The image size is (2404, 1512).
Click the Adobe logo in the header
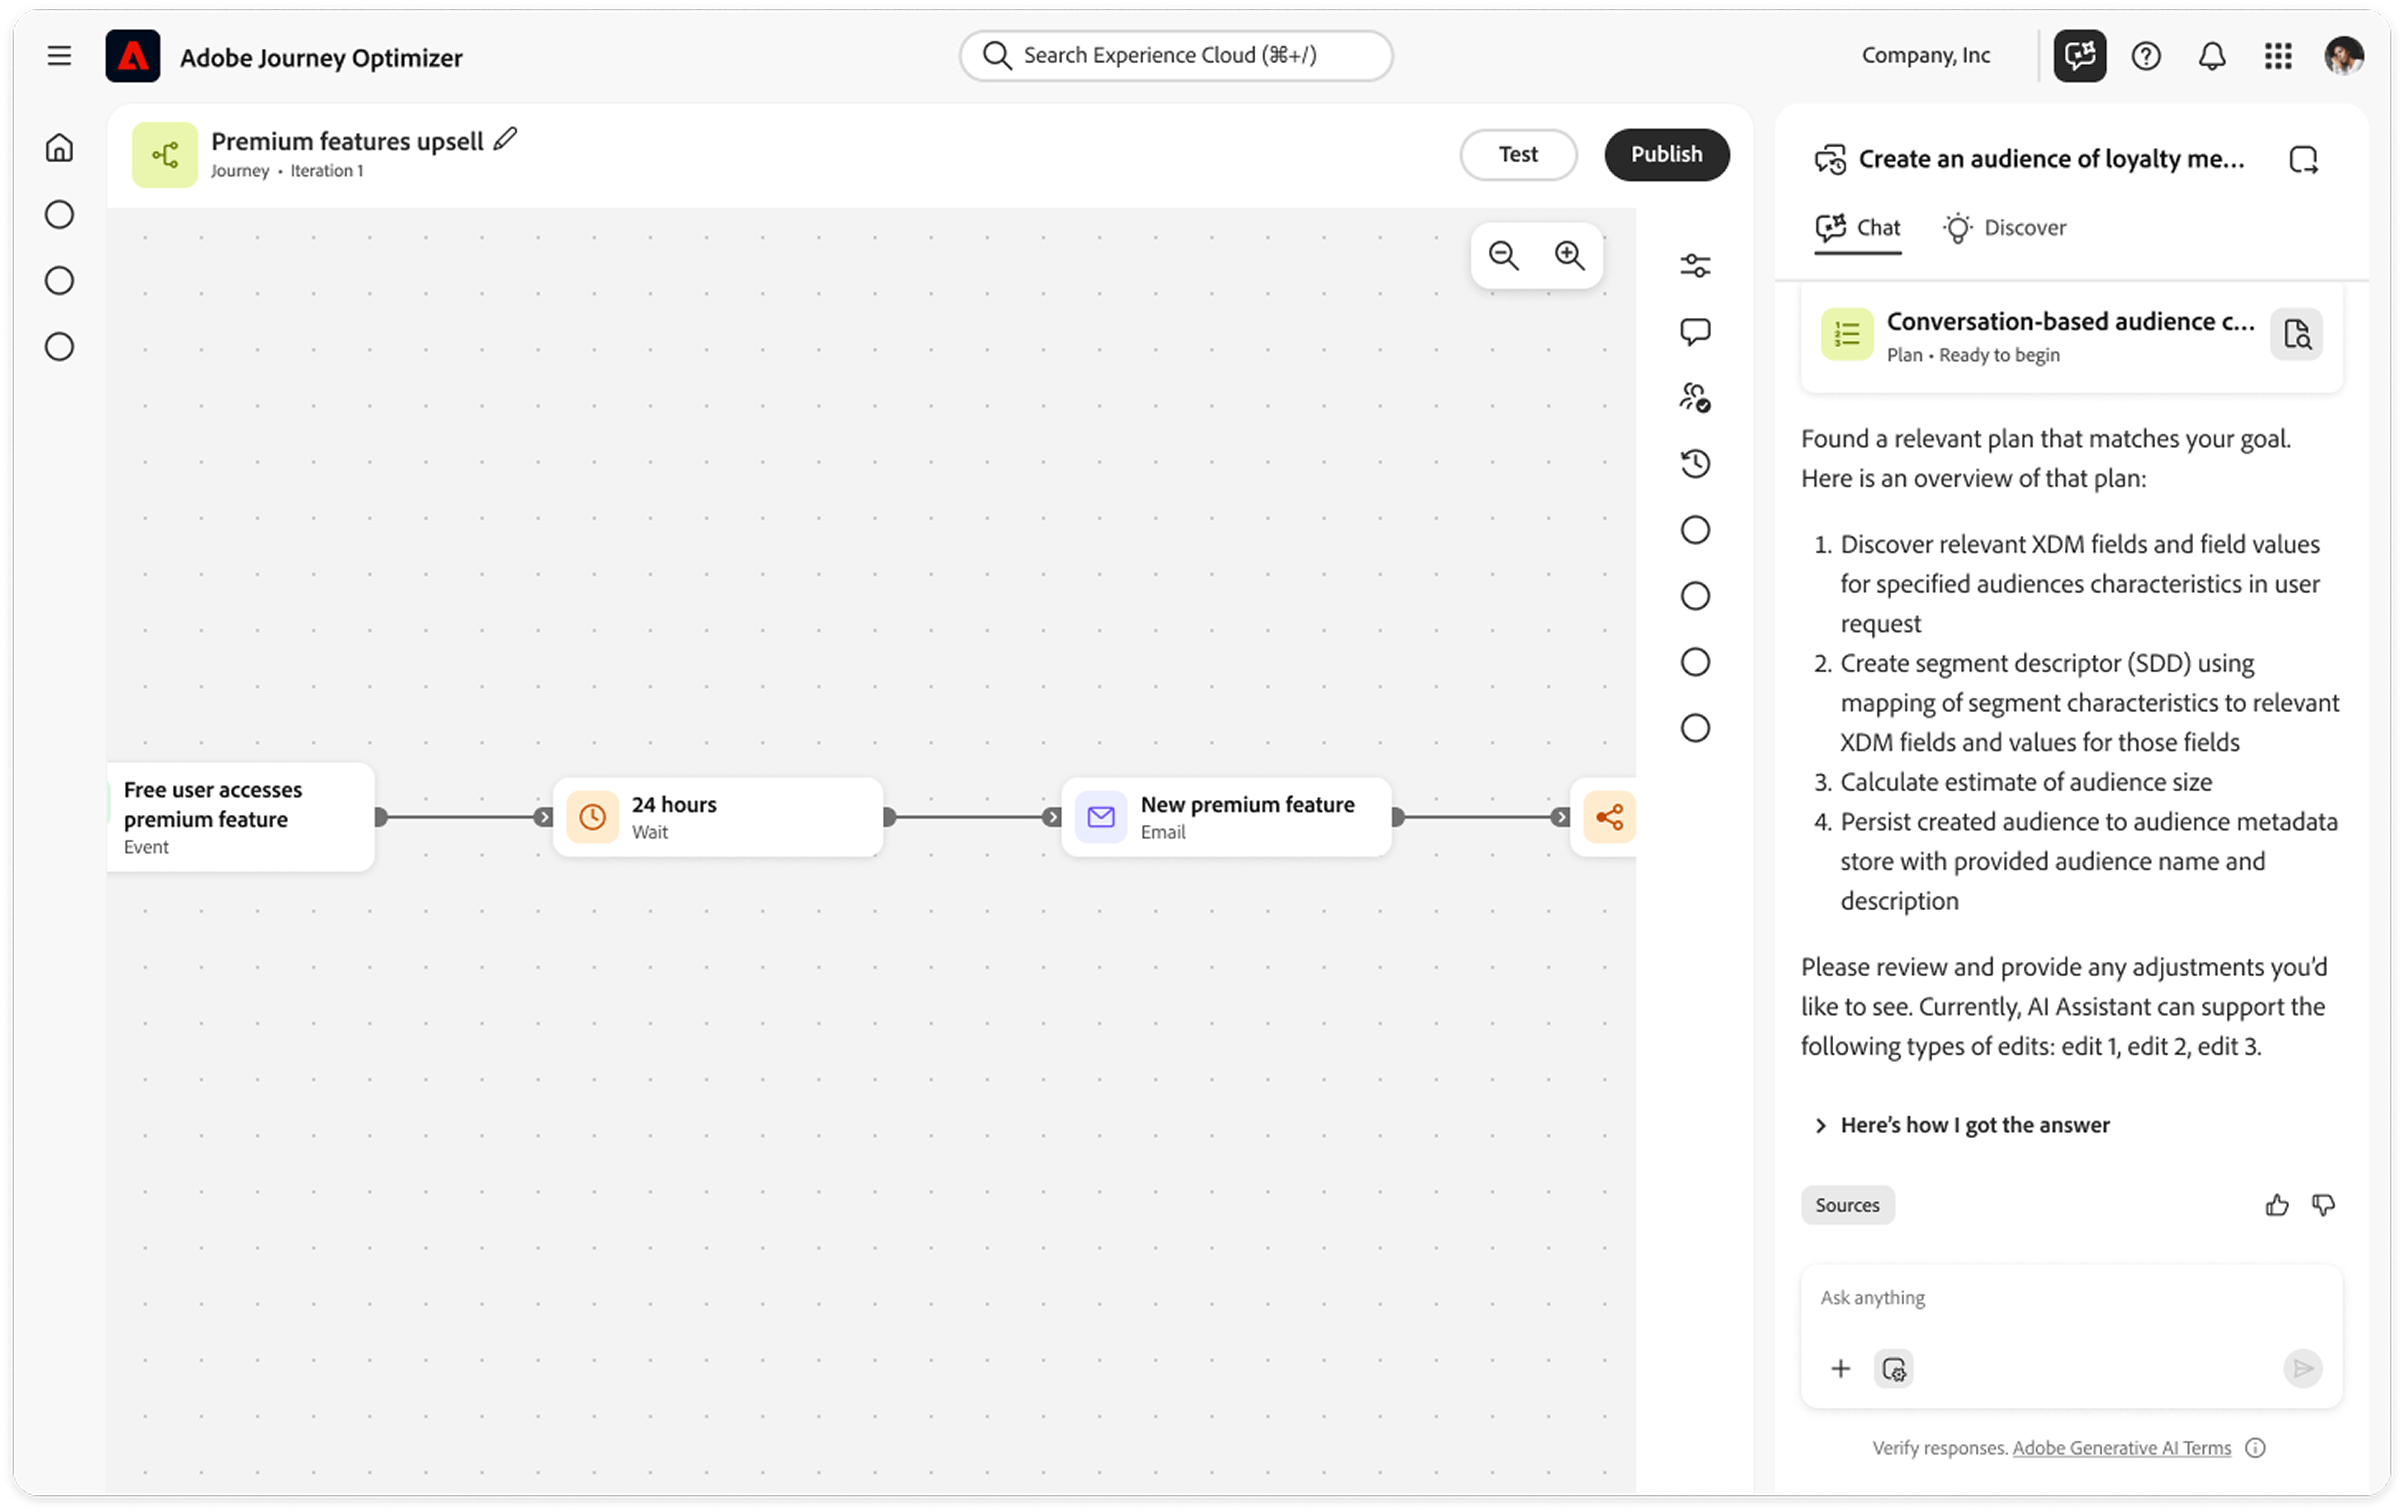133,56
